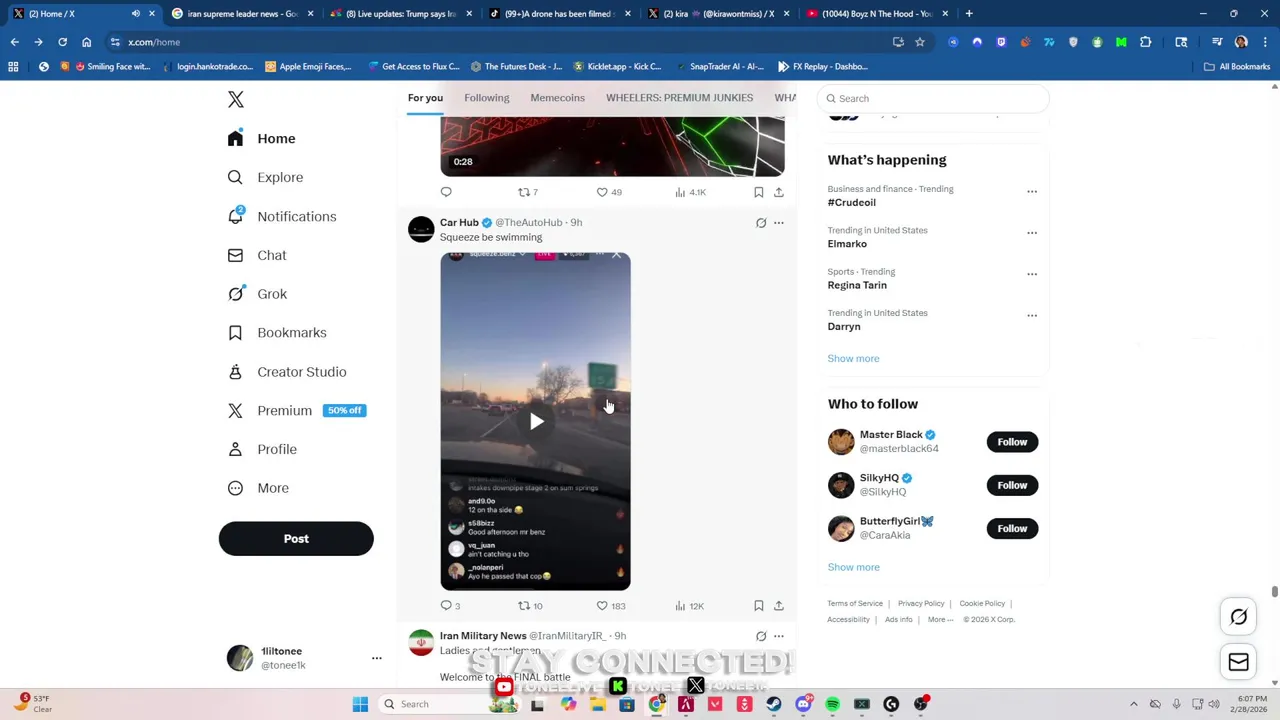The image size is (1280, 720).
Task: Click the Car Hub post Grok icon
Action: [761, 223]
